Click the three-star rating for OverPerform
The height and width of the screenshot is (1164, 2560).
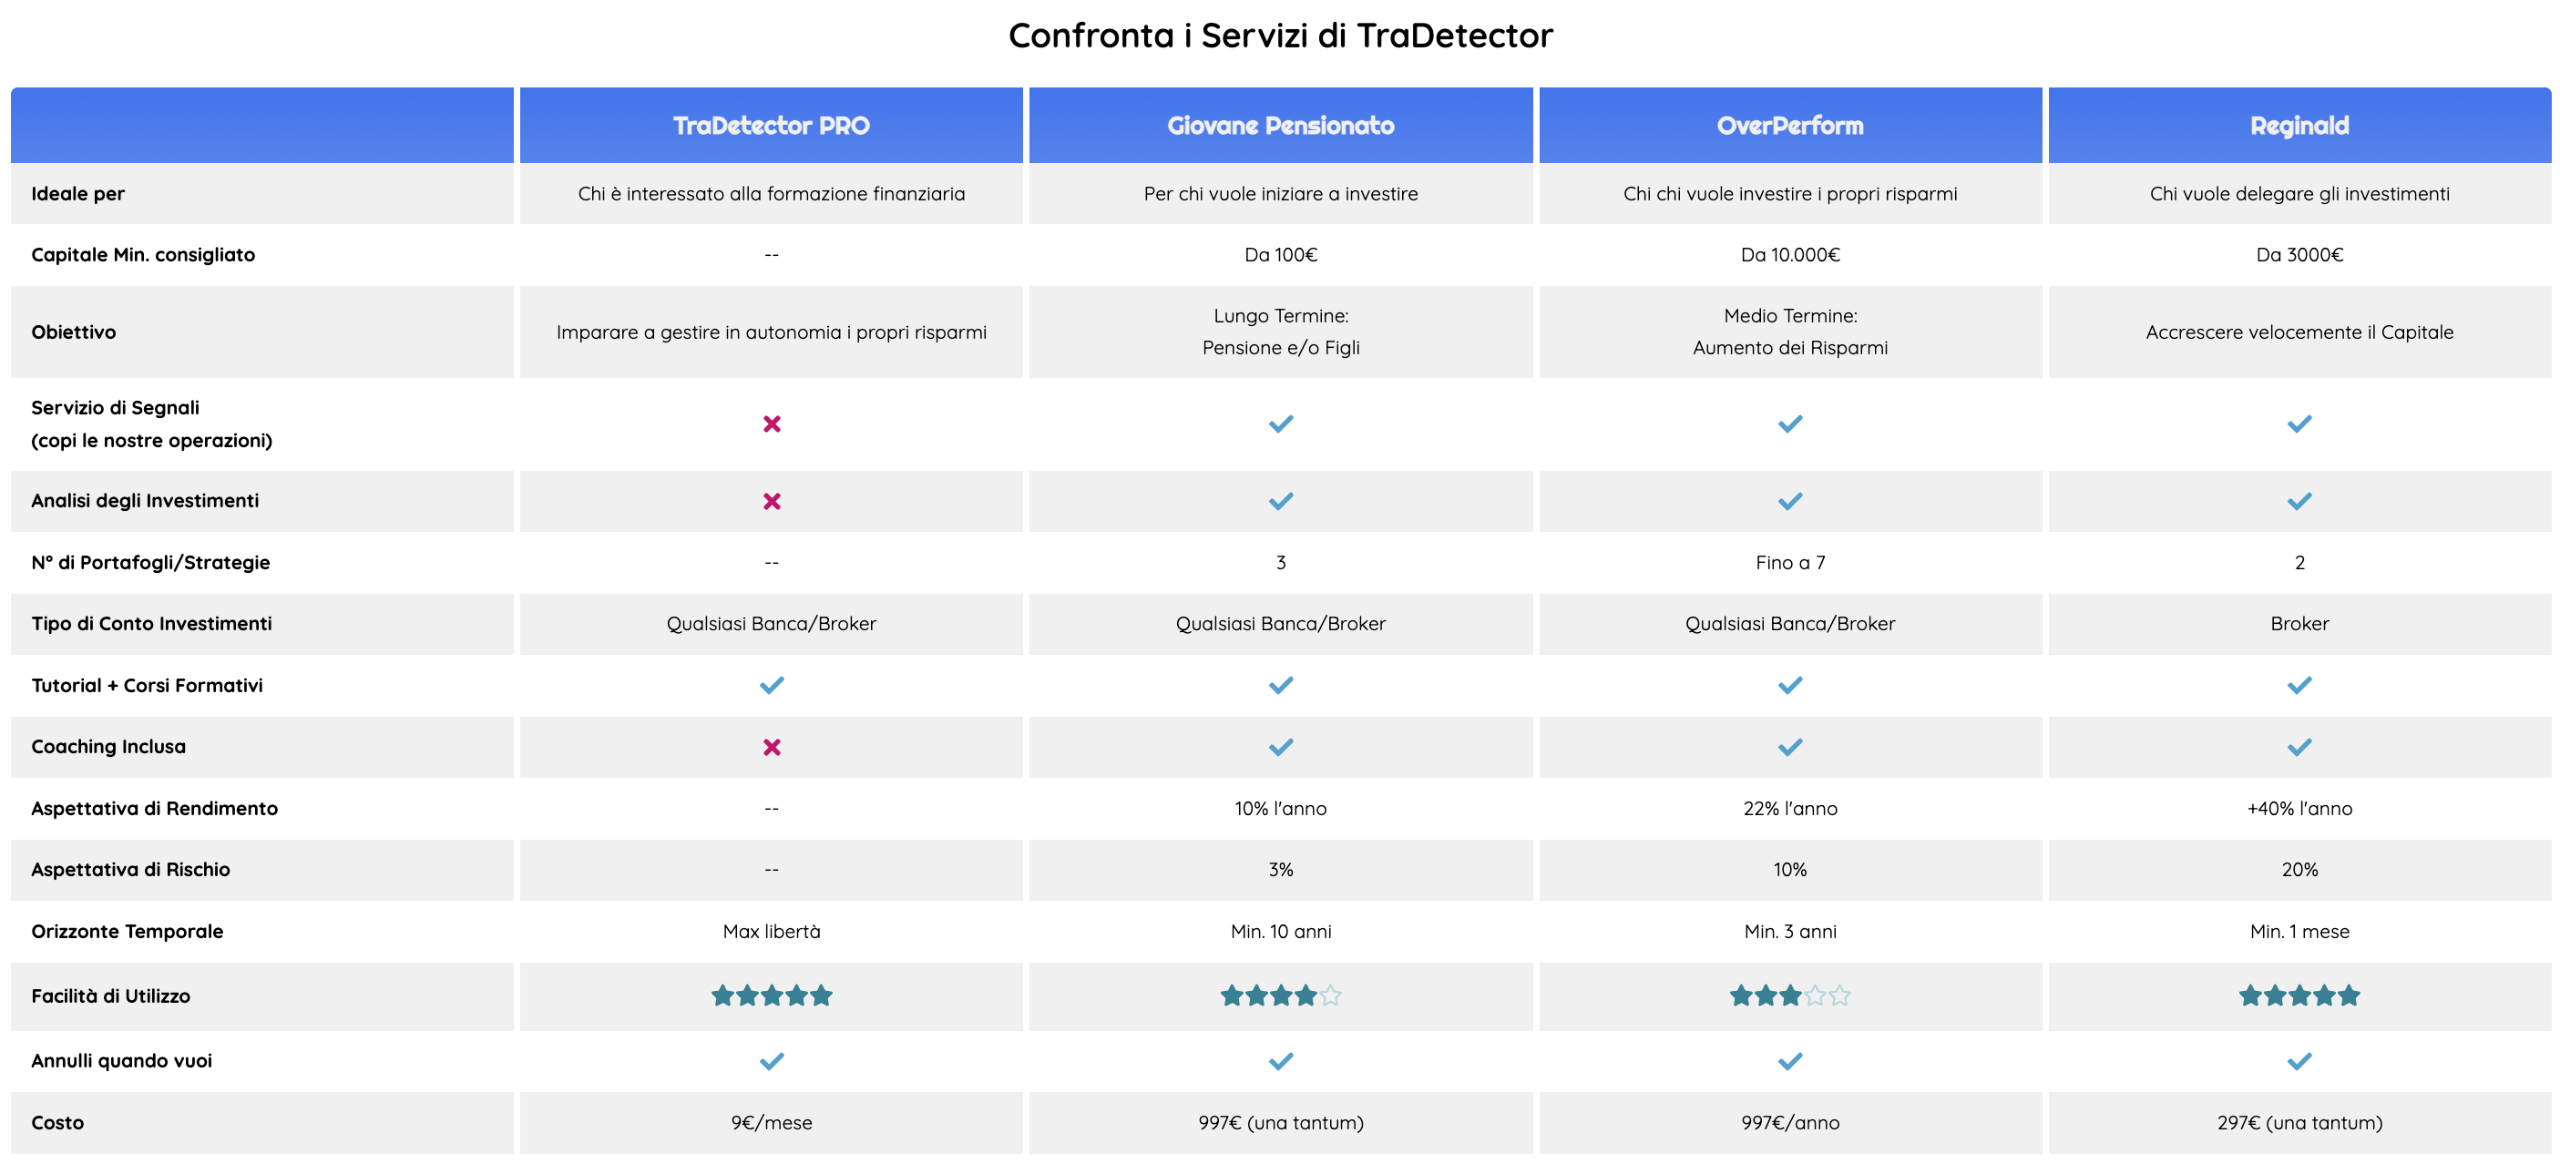coord(1790,996)
